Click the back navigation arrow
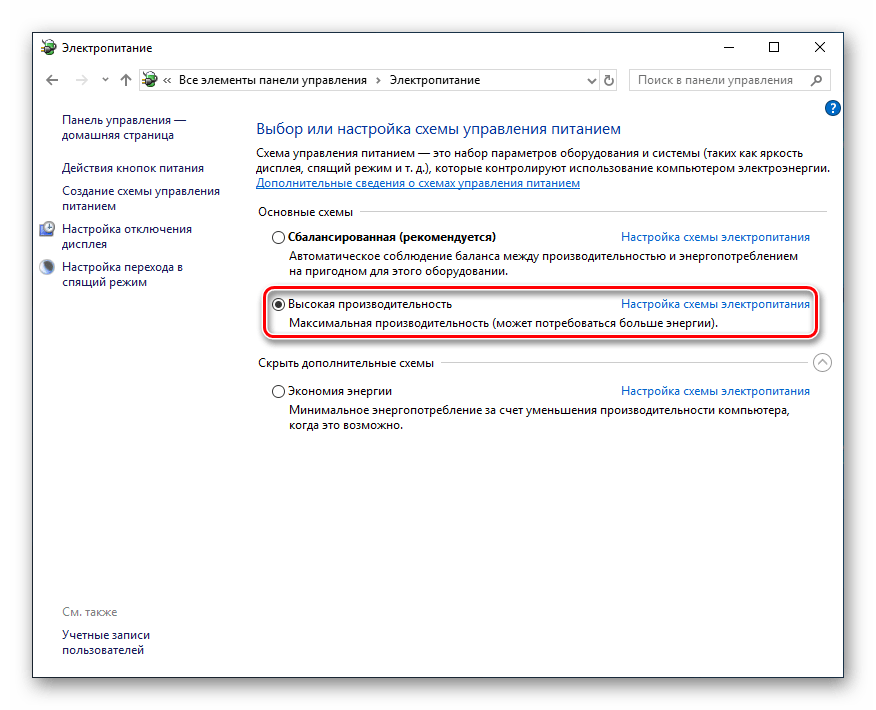876x710 pixels. click(52, 80)
